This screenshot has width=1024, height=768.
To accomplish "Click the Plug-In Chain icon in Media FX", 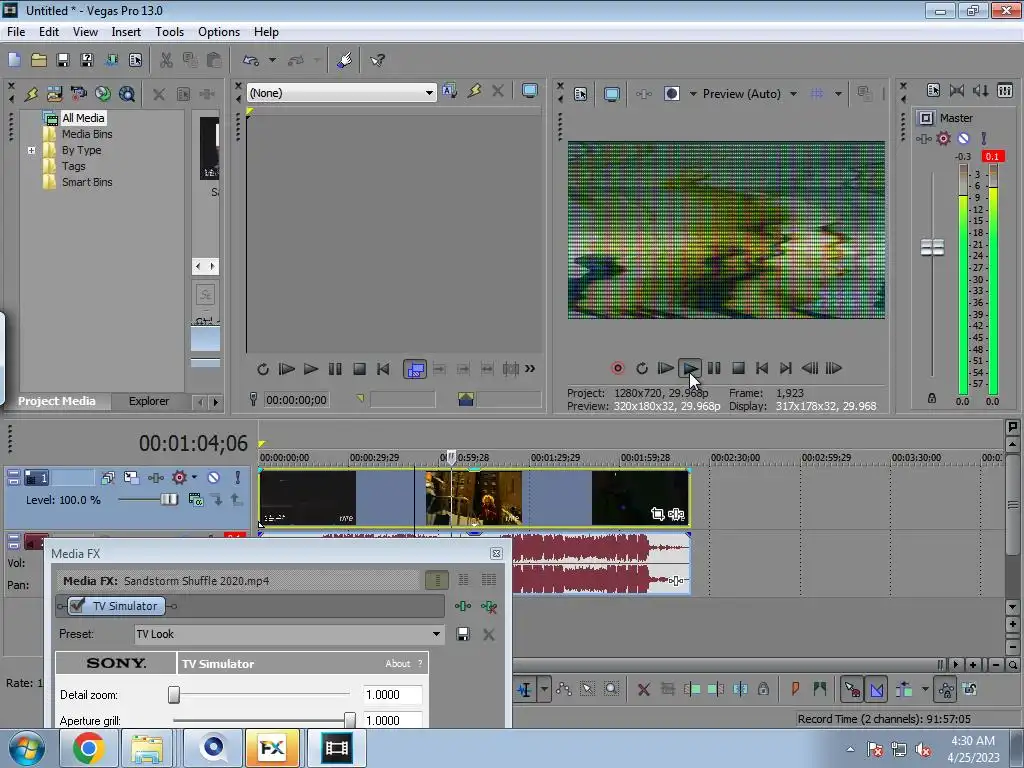I will tap(463, 606).
